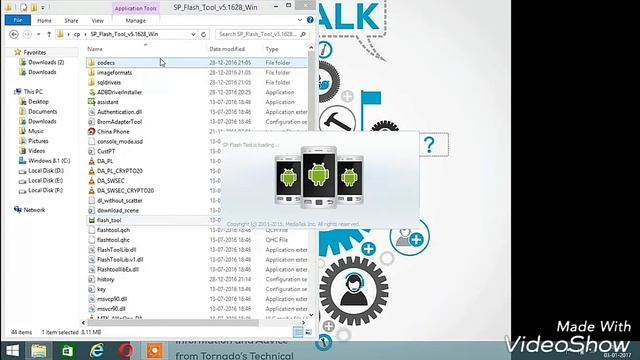Open the Share ribbon tab
The image size is (640, 360).
pos(71,20)
